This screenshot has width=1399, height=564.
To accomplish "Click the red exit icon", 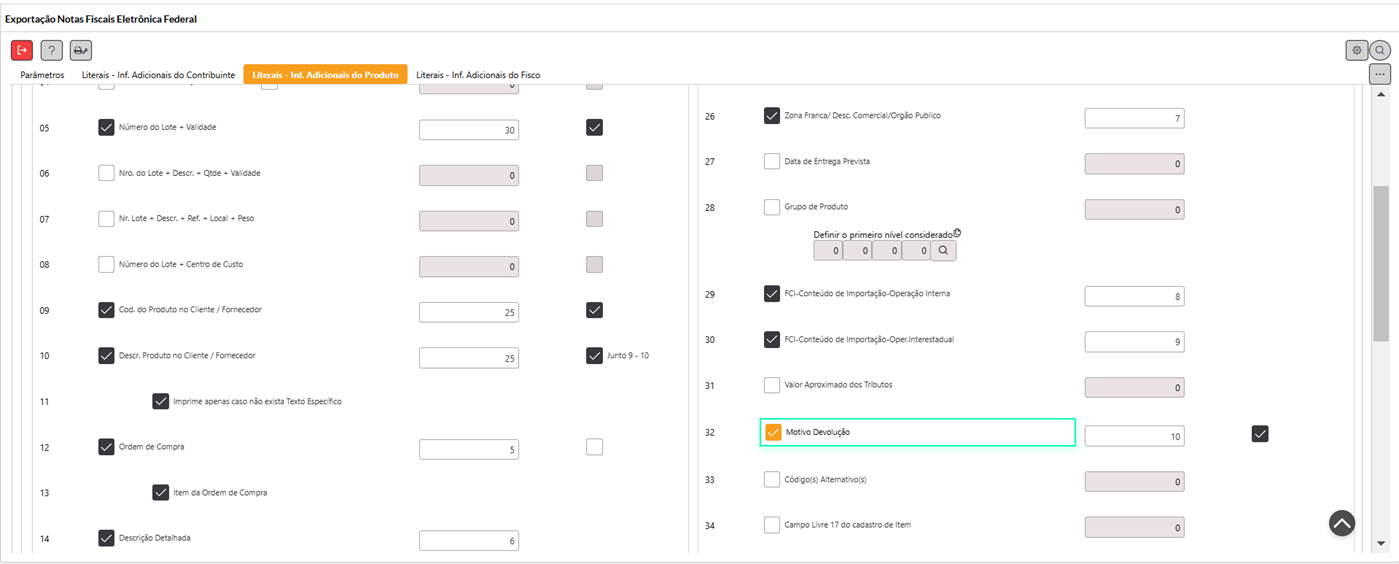I will (x=22, y=50).
